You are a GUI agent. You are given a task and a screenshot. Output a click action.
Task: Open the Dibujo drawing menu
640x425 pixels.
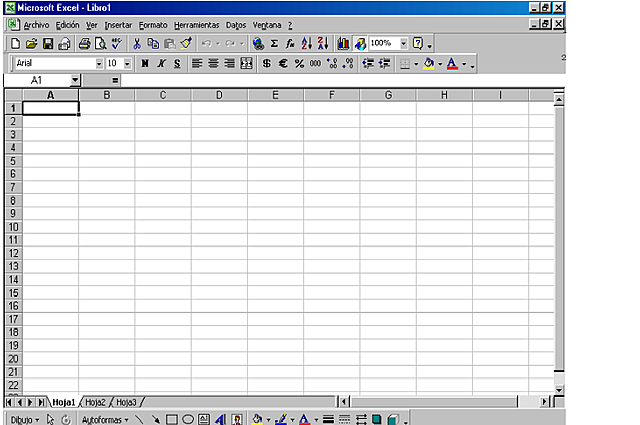(x=24, y=420)
